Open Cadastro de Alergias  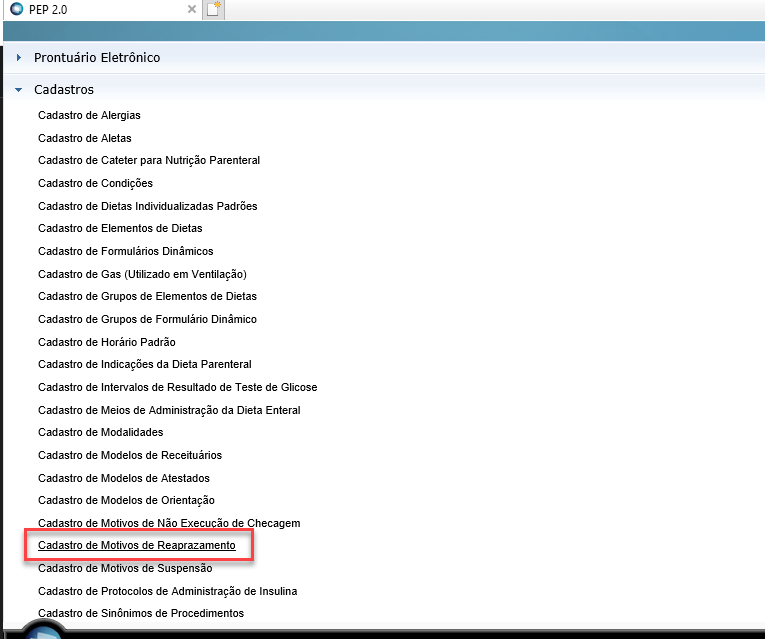[89, 115]
